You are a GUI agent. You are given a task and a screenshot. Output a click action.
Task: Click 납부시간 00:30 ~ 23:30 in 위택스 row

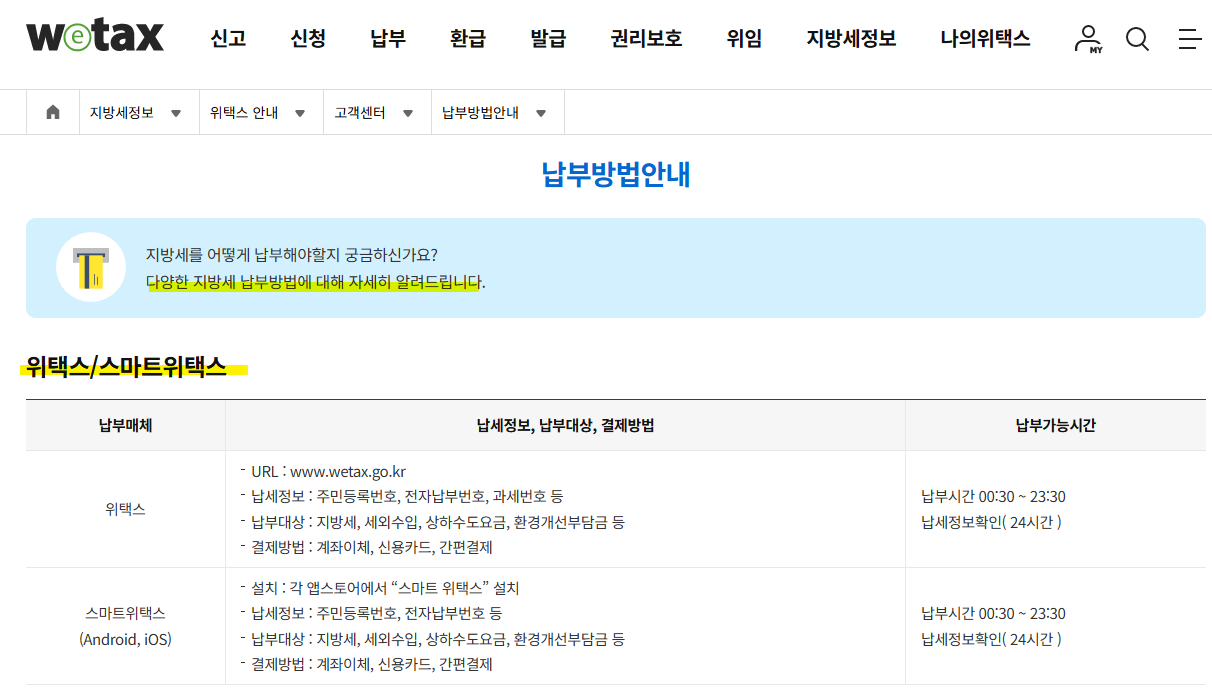(993, 497)
